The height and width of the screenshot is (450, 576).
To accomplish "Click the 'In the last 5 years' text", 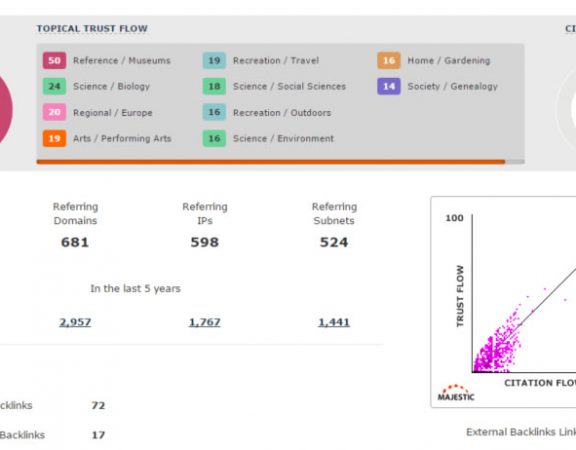I will (x=135, y=289).
